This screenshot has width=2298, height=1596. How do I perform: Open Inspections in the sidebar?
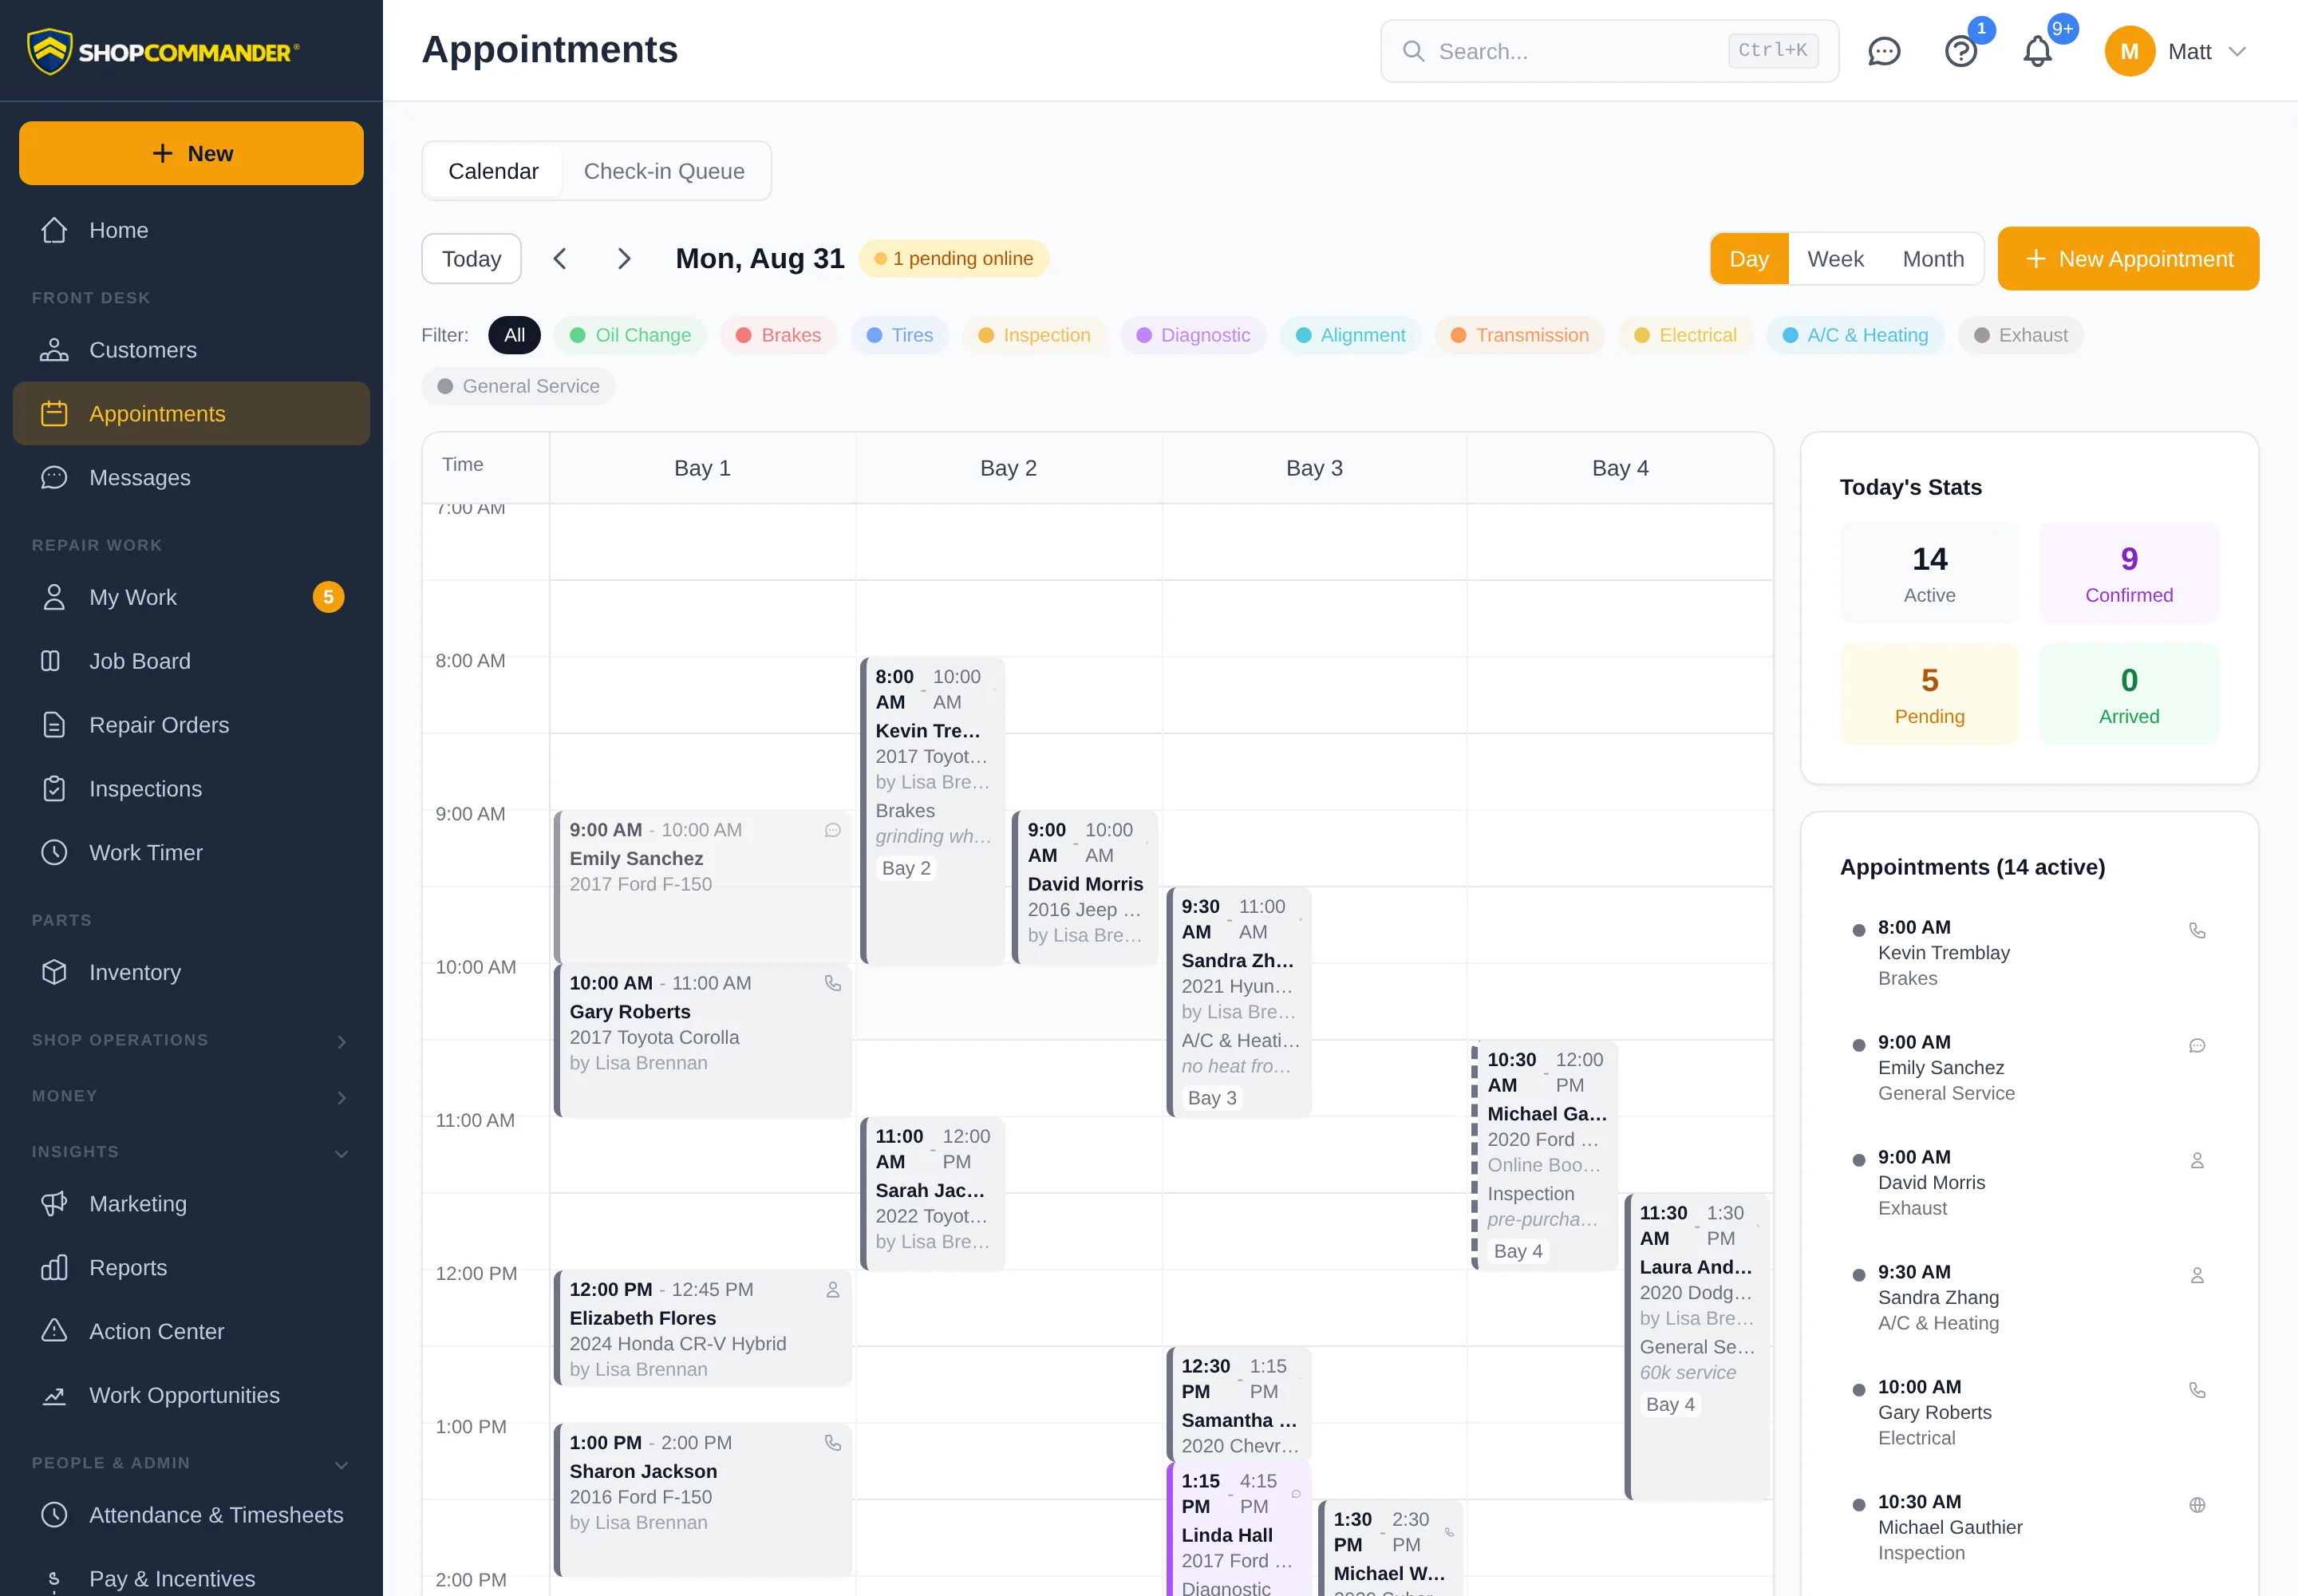pyautogui.click(x=191, y=789)
